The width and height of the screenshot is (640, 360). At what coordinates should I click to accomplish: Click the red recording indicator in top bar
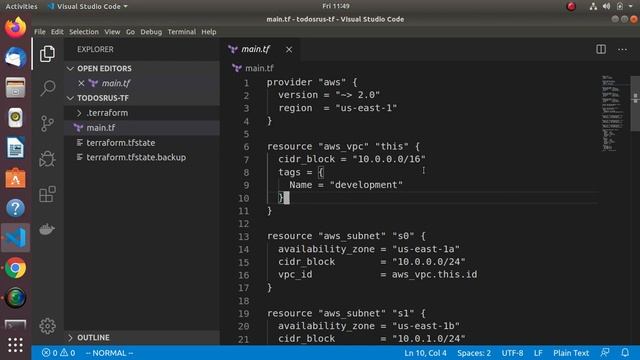point(571,6)
